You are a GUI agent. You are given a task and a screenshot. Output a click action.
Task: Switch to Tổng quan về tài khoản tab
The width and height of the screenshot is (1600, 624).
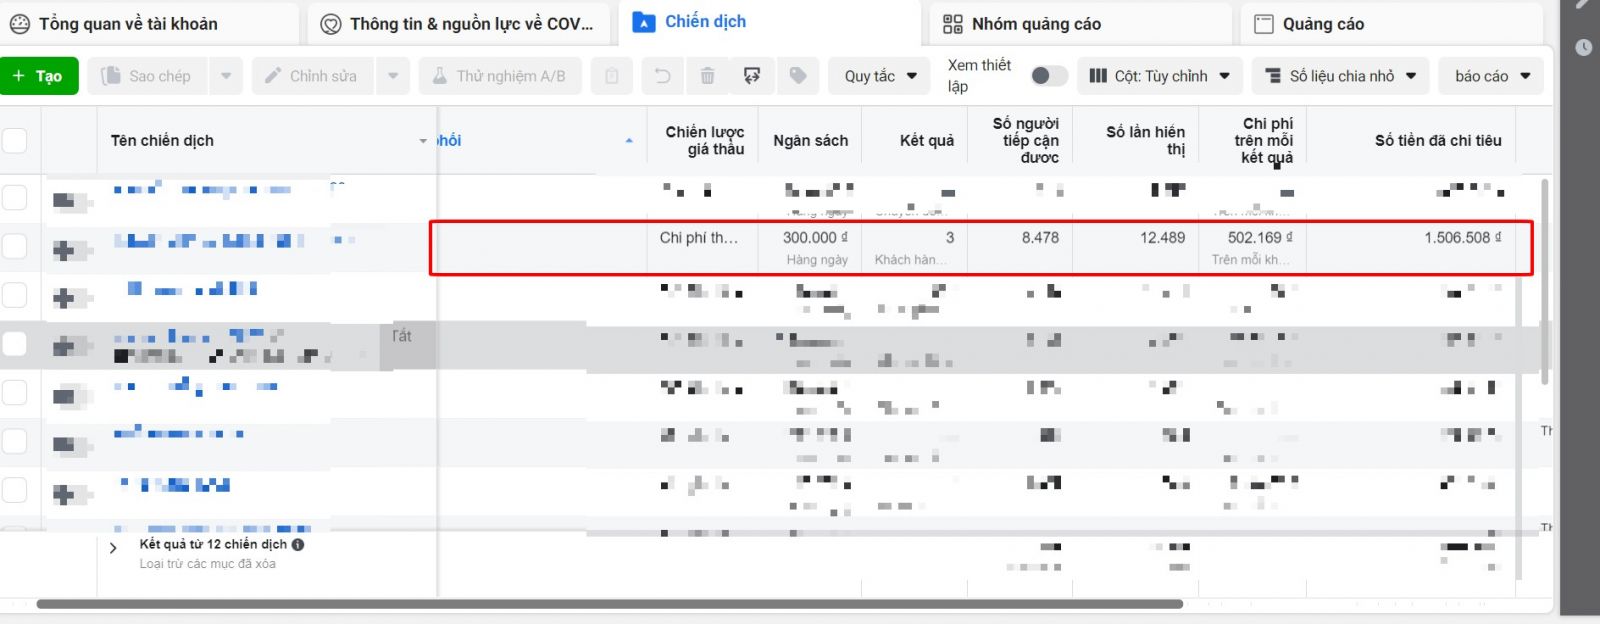[x=149, y=23]
